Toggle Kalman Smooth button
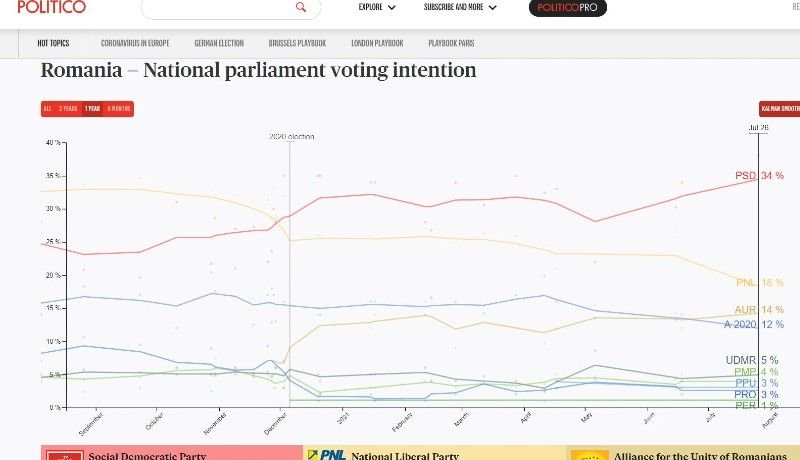Image resolution: width=800 pixels, height=460 pixels. (780, 108)
